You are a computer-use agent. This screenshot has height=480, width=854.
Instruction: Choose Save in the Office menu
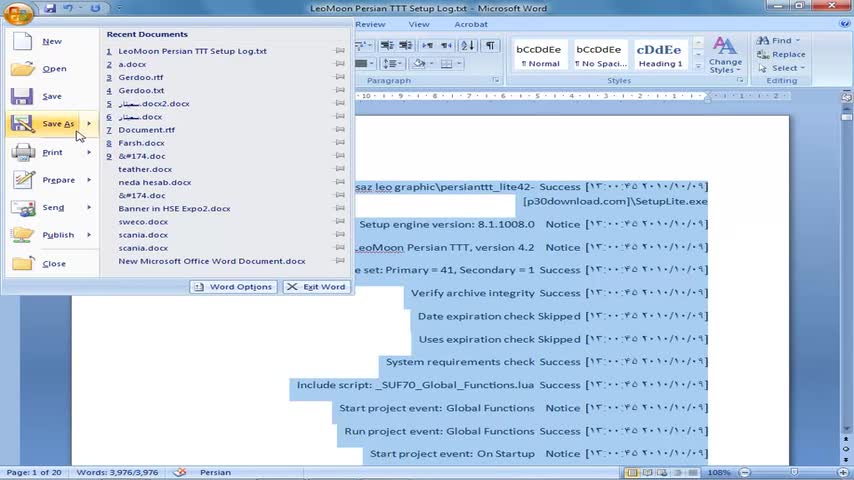click(x=52, y=96)
